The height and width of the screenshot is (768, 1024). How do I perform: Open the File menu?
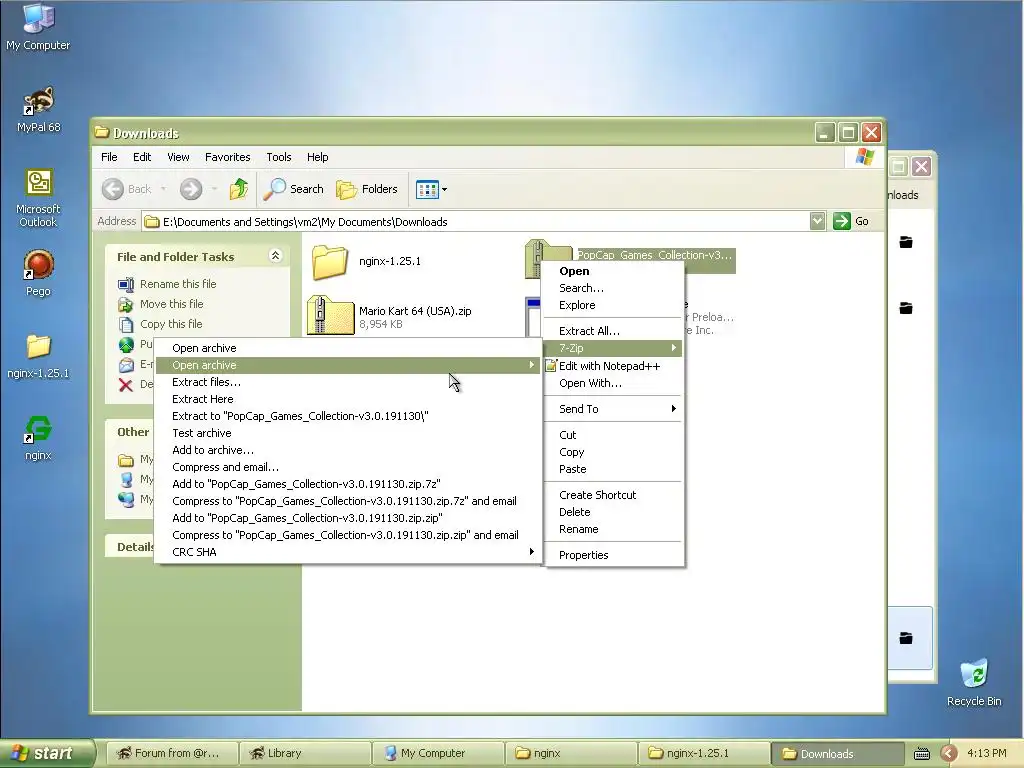[x=109, y=157]
